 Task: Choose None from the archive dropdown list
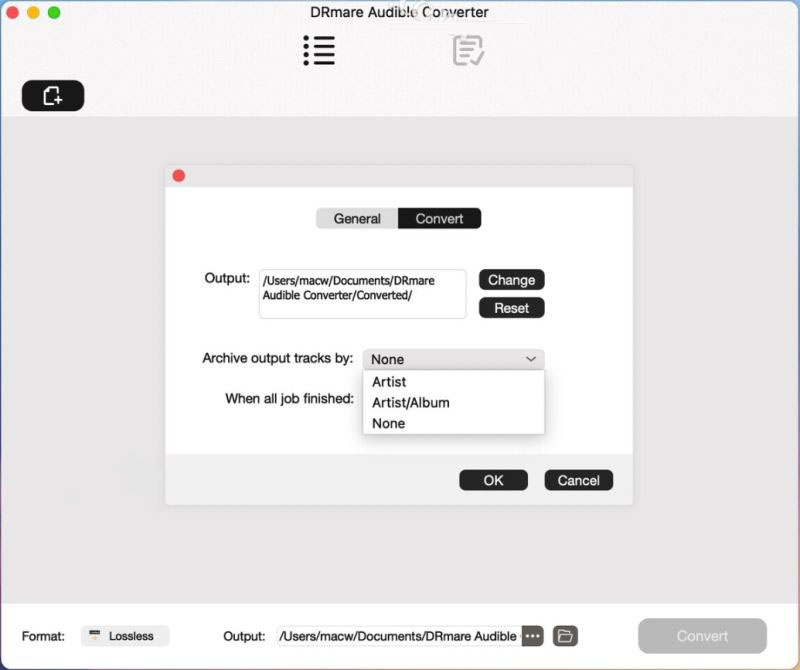(454, 424)
